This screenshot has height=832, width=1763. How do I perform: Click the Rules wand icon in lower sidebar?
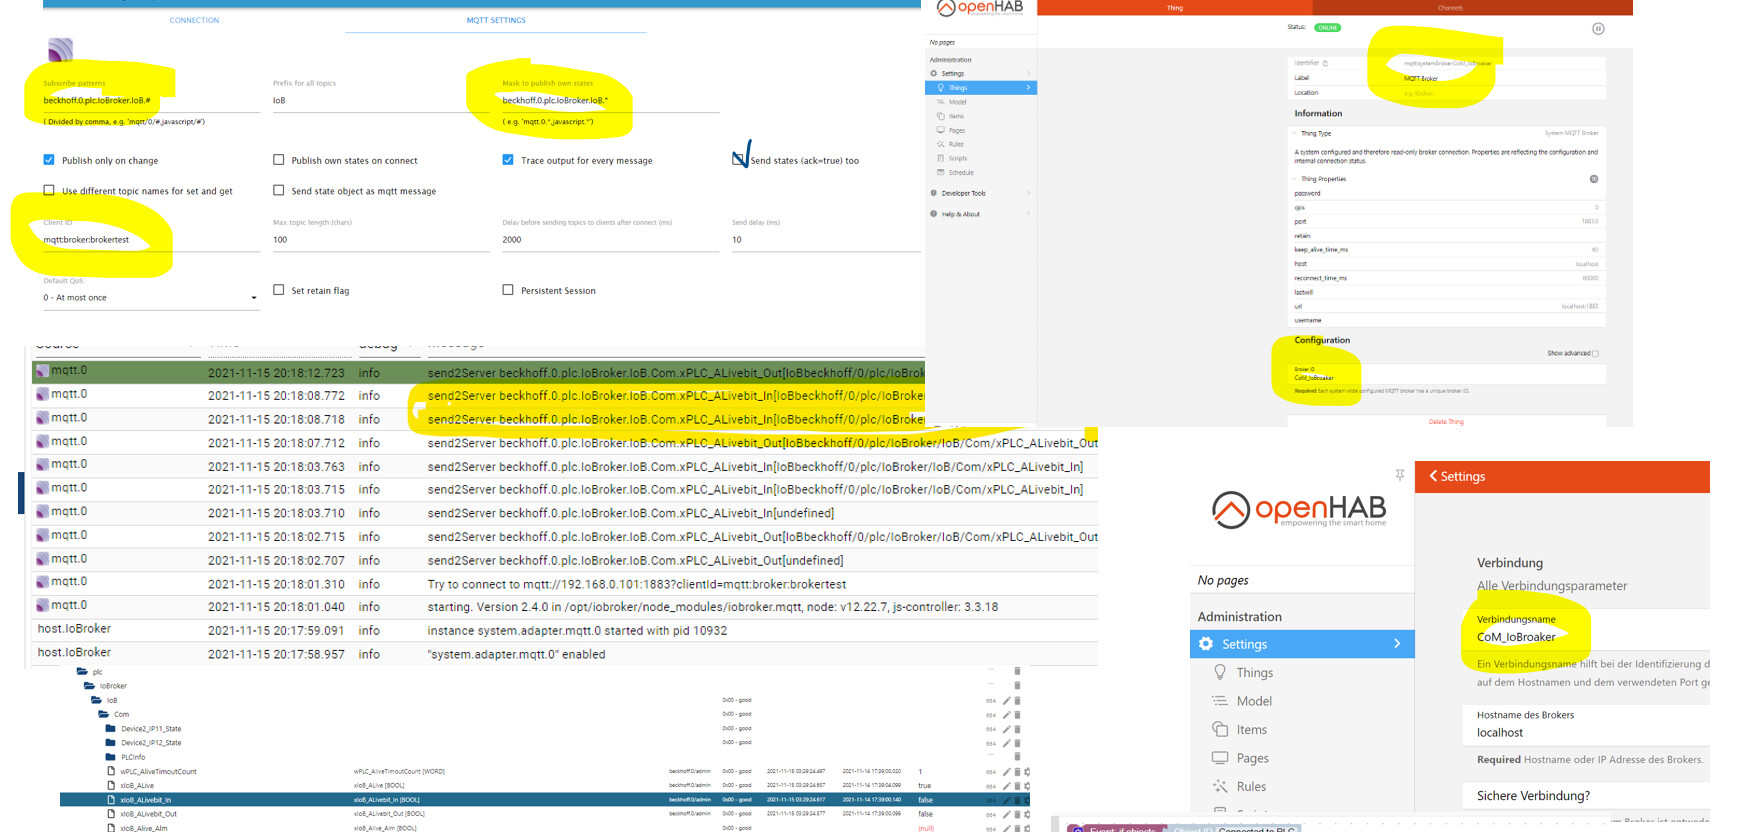[x=1220, y=786]
